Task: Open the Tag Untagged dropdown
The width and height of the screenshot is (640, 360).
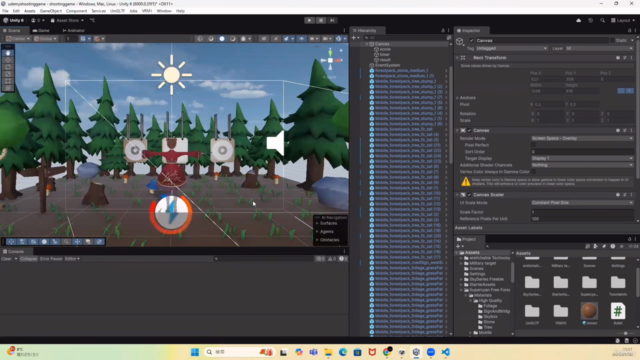Action: pos(511,49)
